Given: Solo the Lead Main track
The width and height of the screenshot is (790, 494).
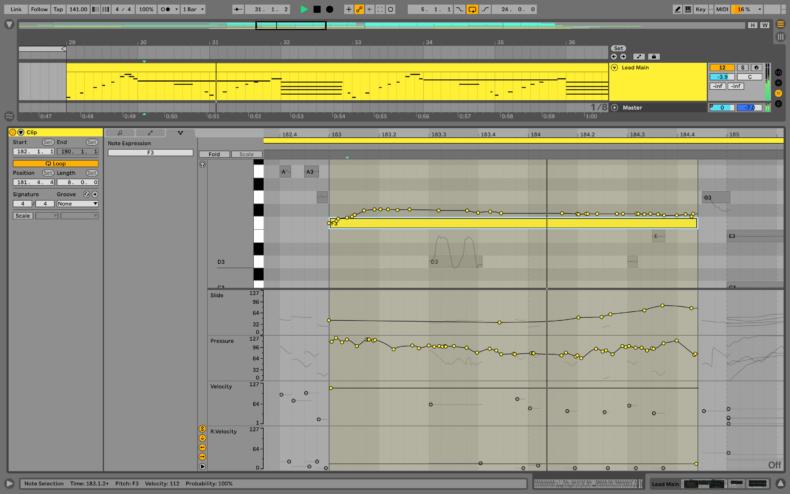Looking at the screenshot, I should pos(744,67).
